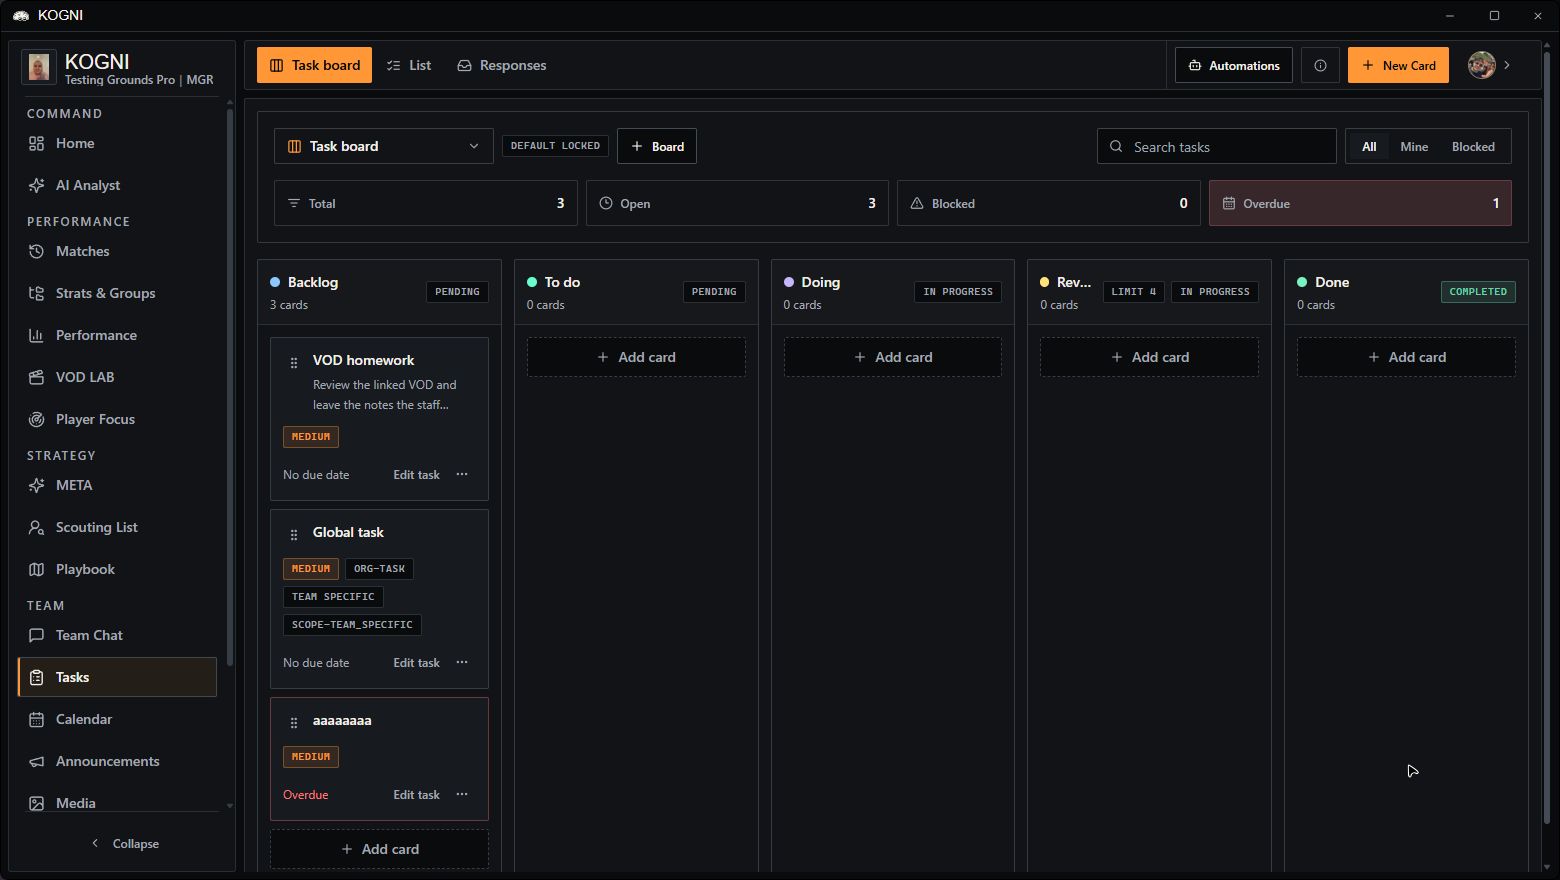Expand the chevron next to user avatar
1560x880 pixels.
(1507, 65)
